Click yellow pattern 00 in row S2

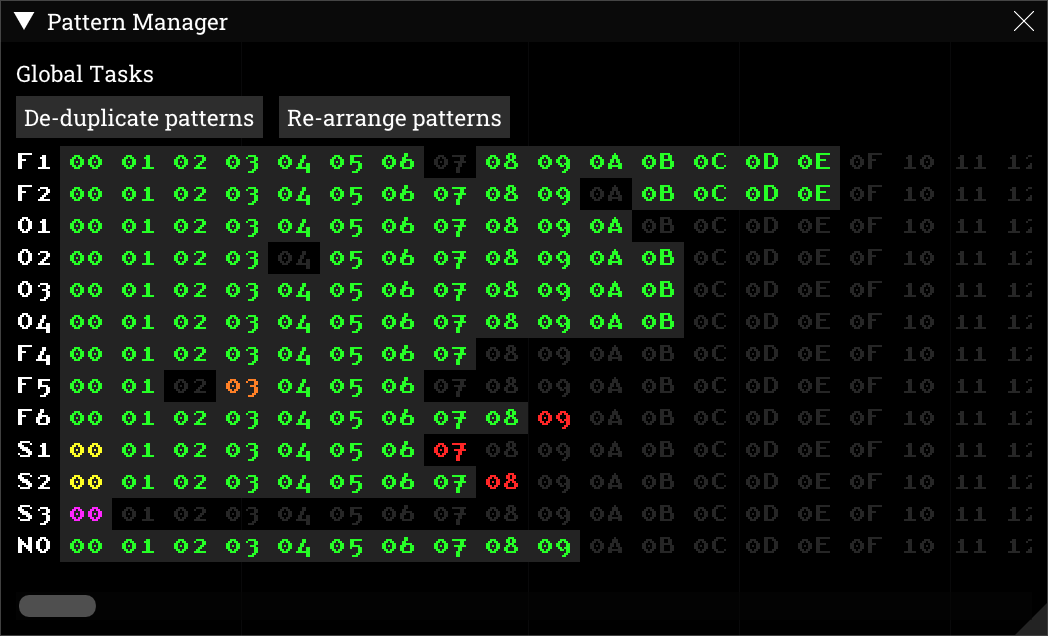(x=86, y=482)
